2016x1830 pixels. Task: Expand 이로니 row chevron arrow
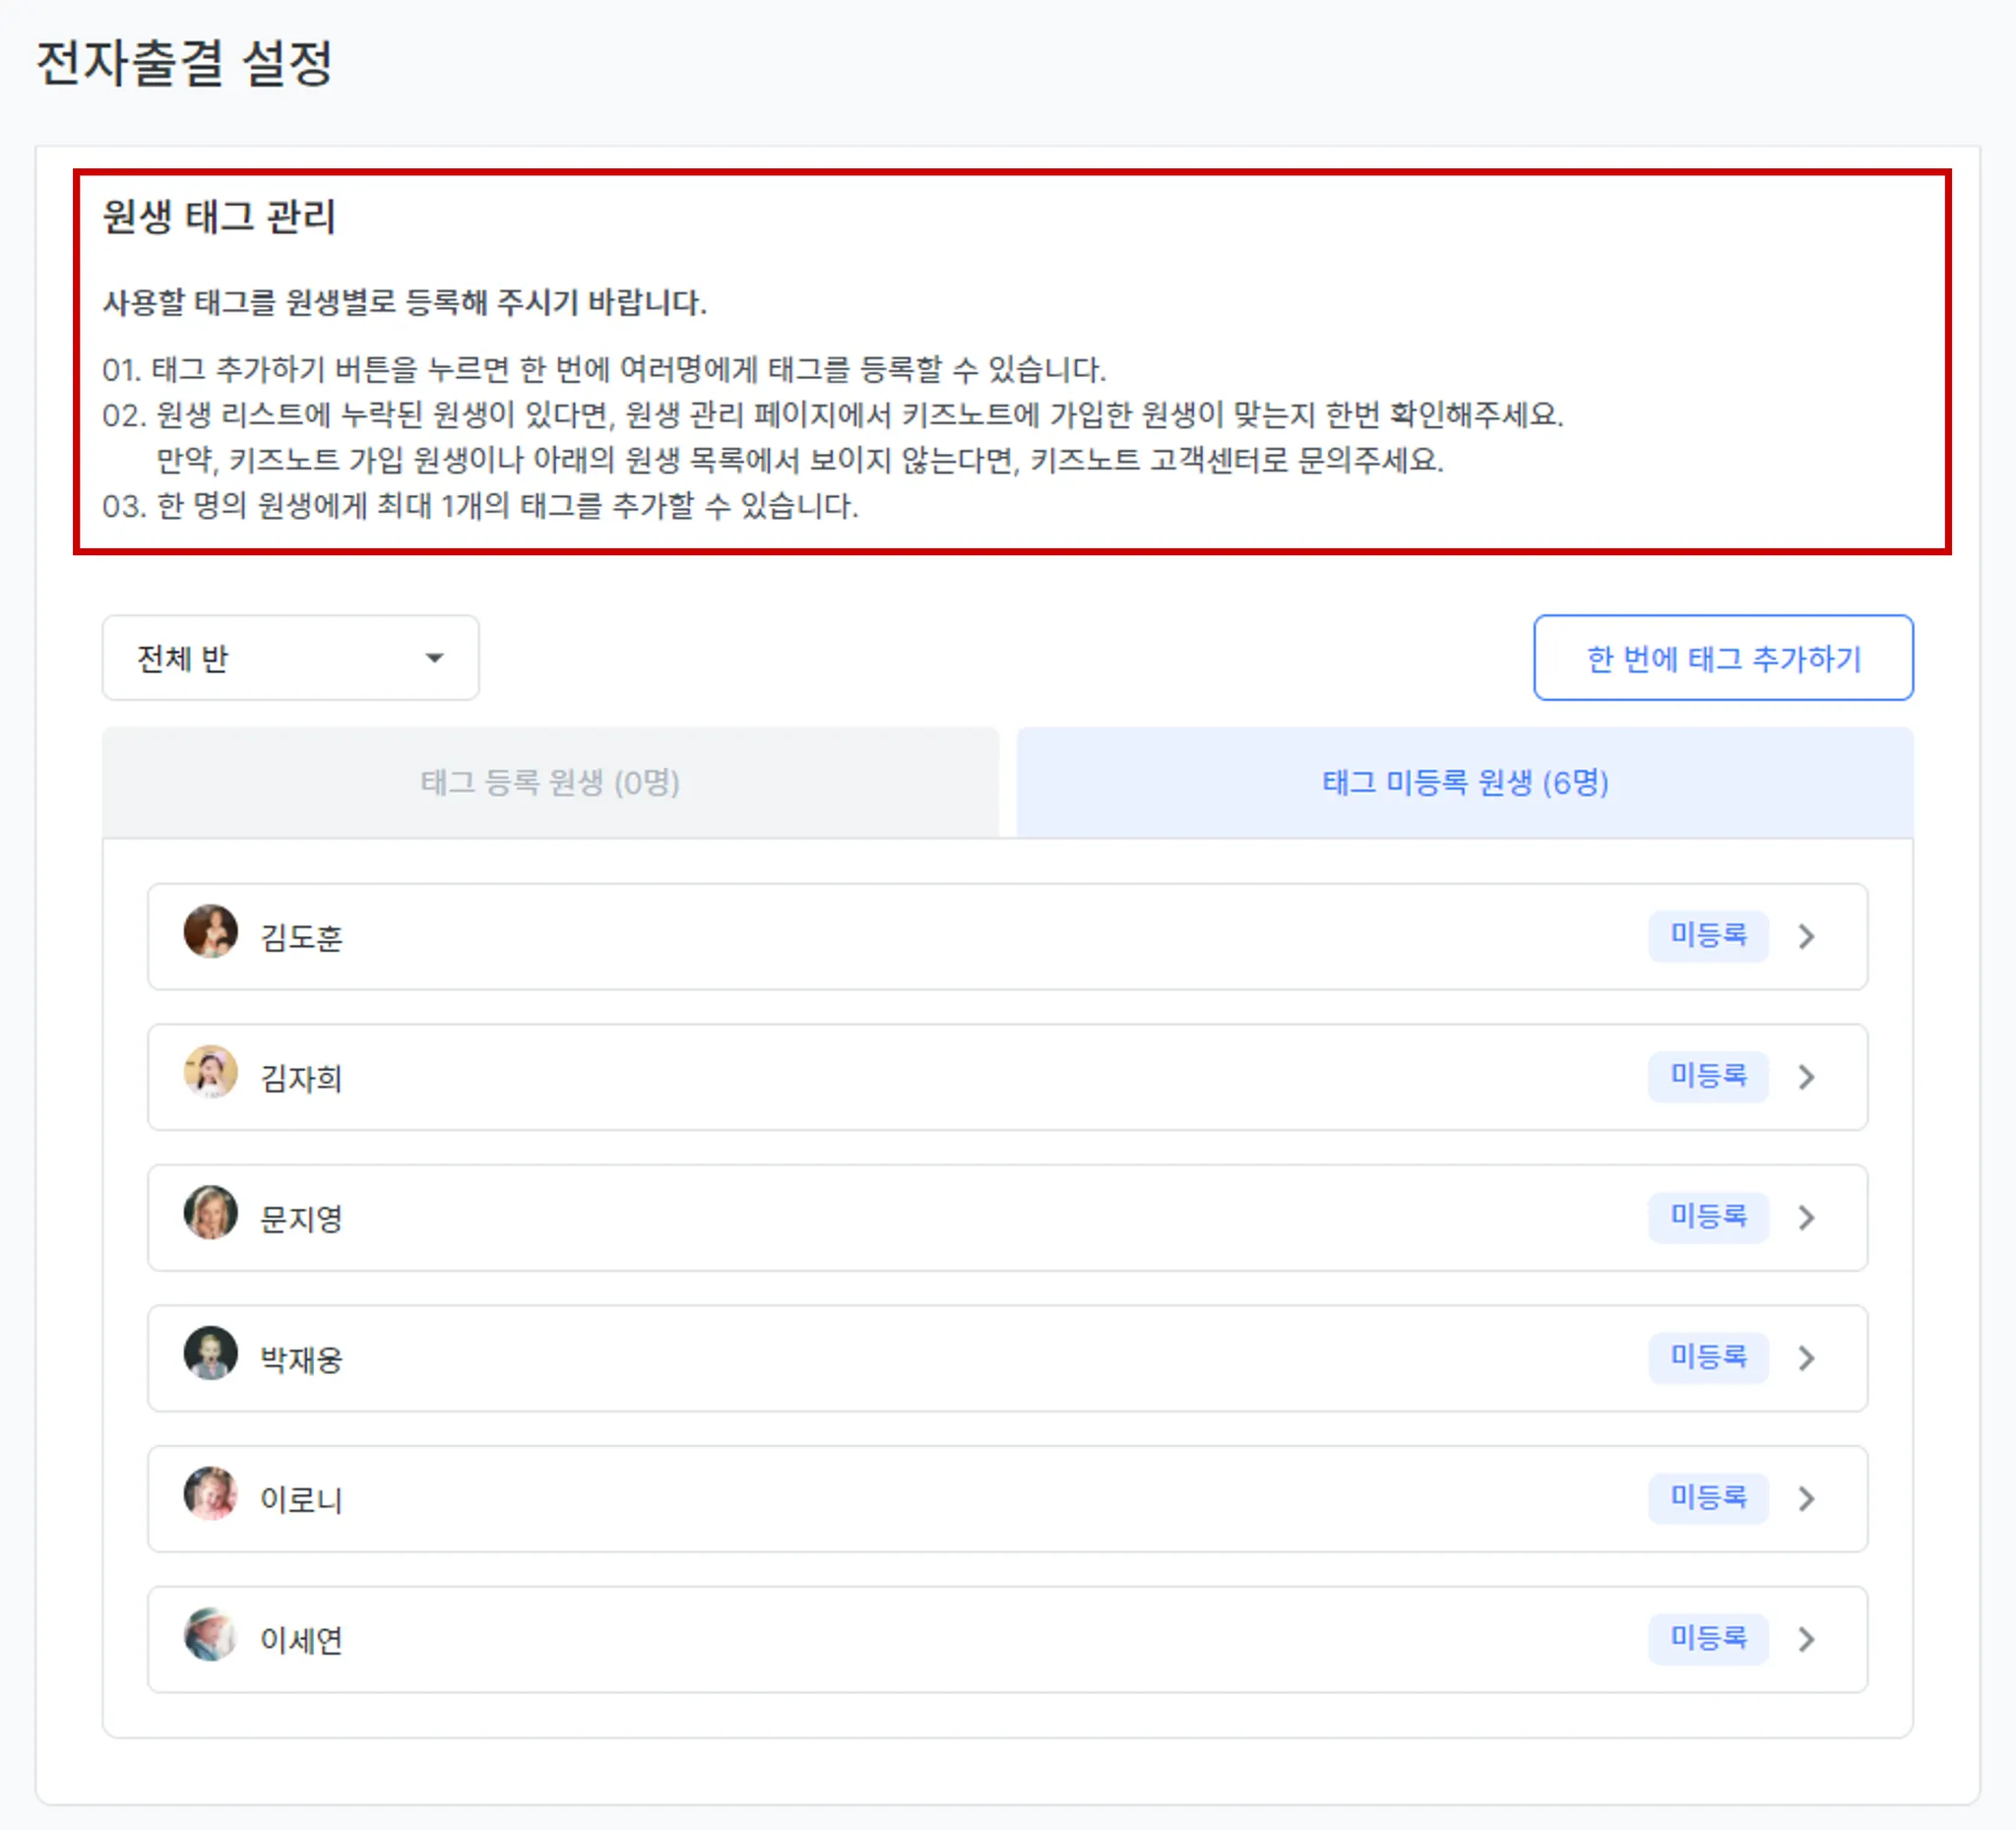coord(1806,1499)
